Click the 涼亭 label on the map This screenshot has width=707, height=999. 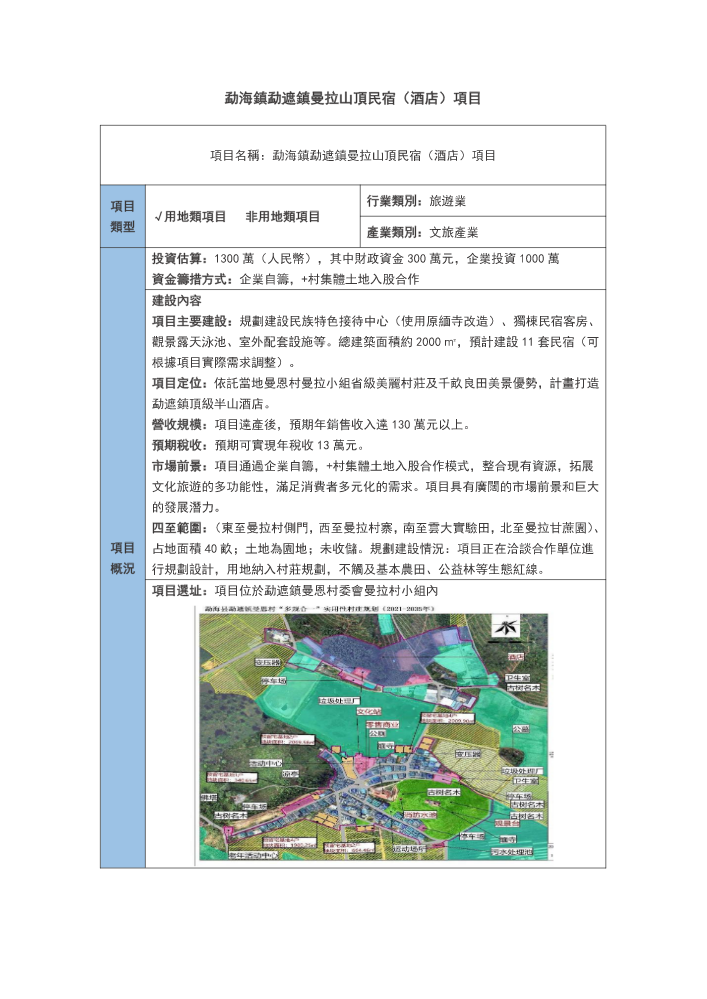pyautogui.click(x=290, y=773)
